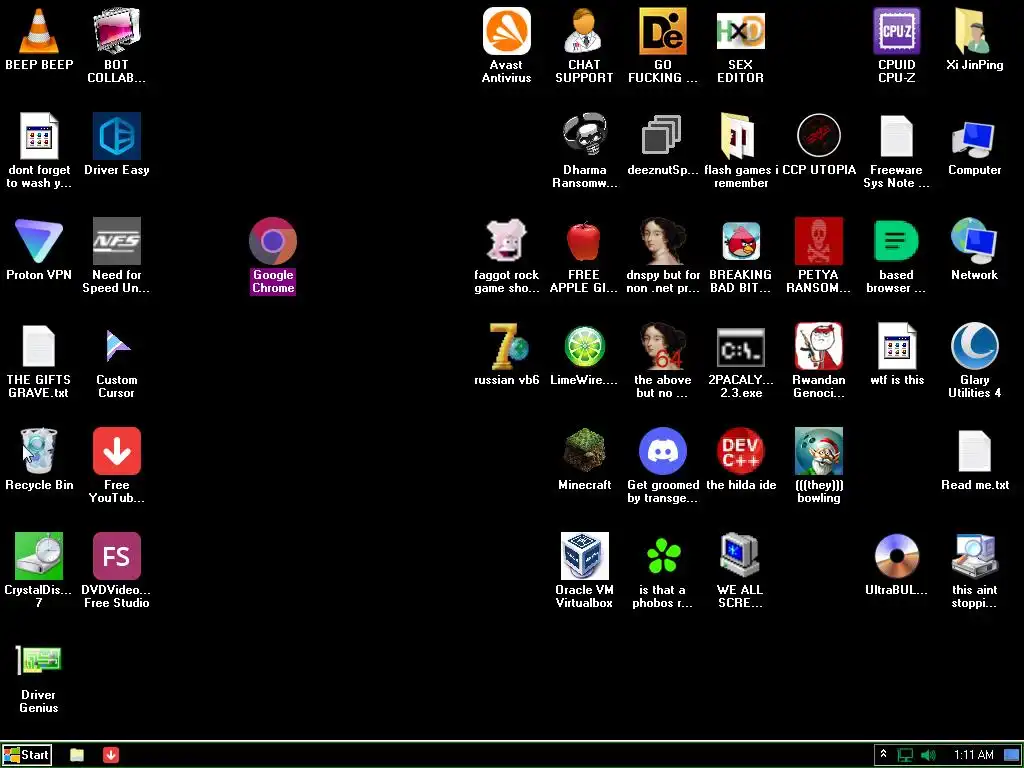Click the 1:11 AM clock
Image resolution: width=1024 pixels, height=768 pixels.
click(973, 755)
